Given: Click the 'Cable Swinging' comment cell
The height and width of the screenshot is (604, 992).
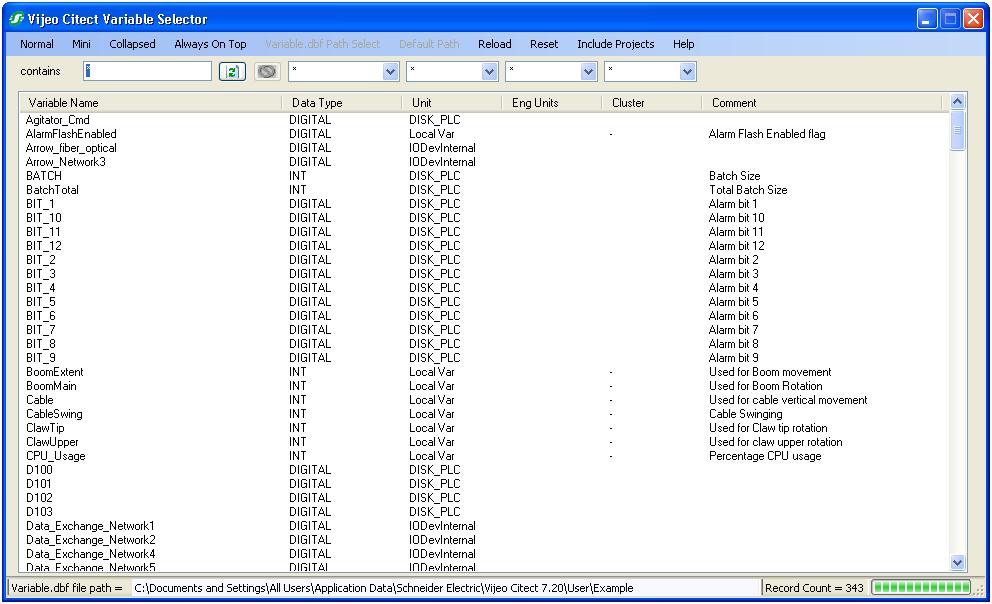Looking at the screenshot, I should tap(745, 414).
